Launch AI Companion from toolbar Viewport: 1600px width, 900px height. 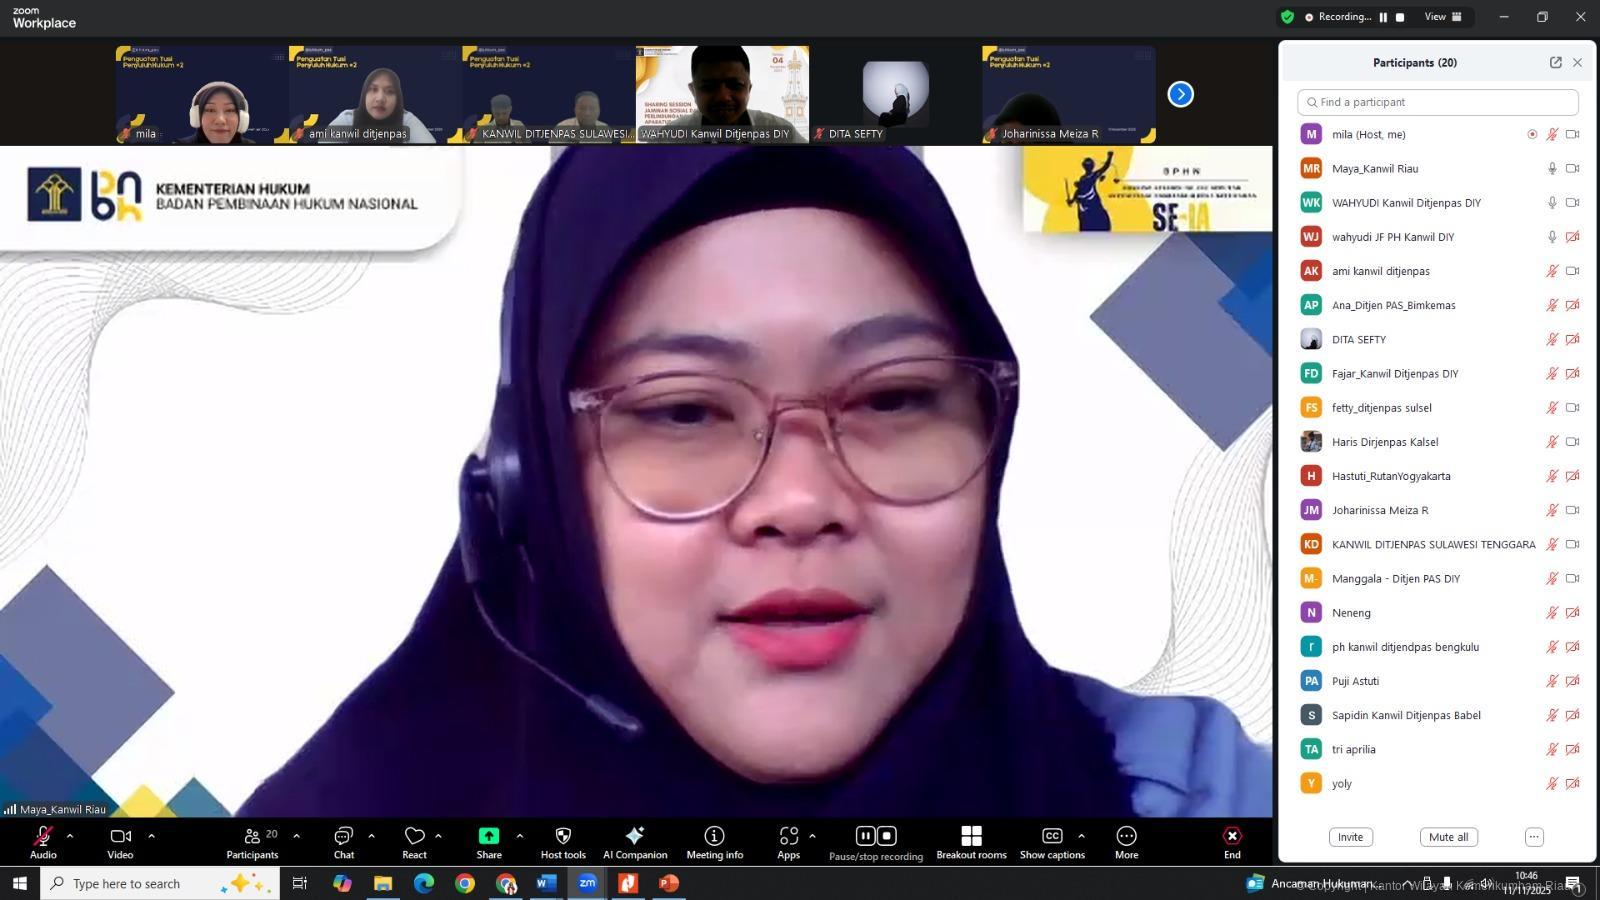pos(634,836)
